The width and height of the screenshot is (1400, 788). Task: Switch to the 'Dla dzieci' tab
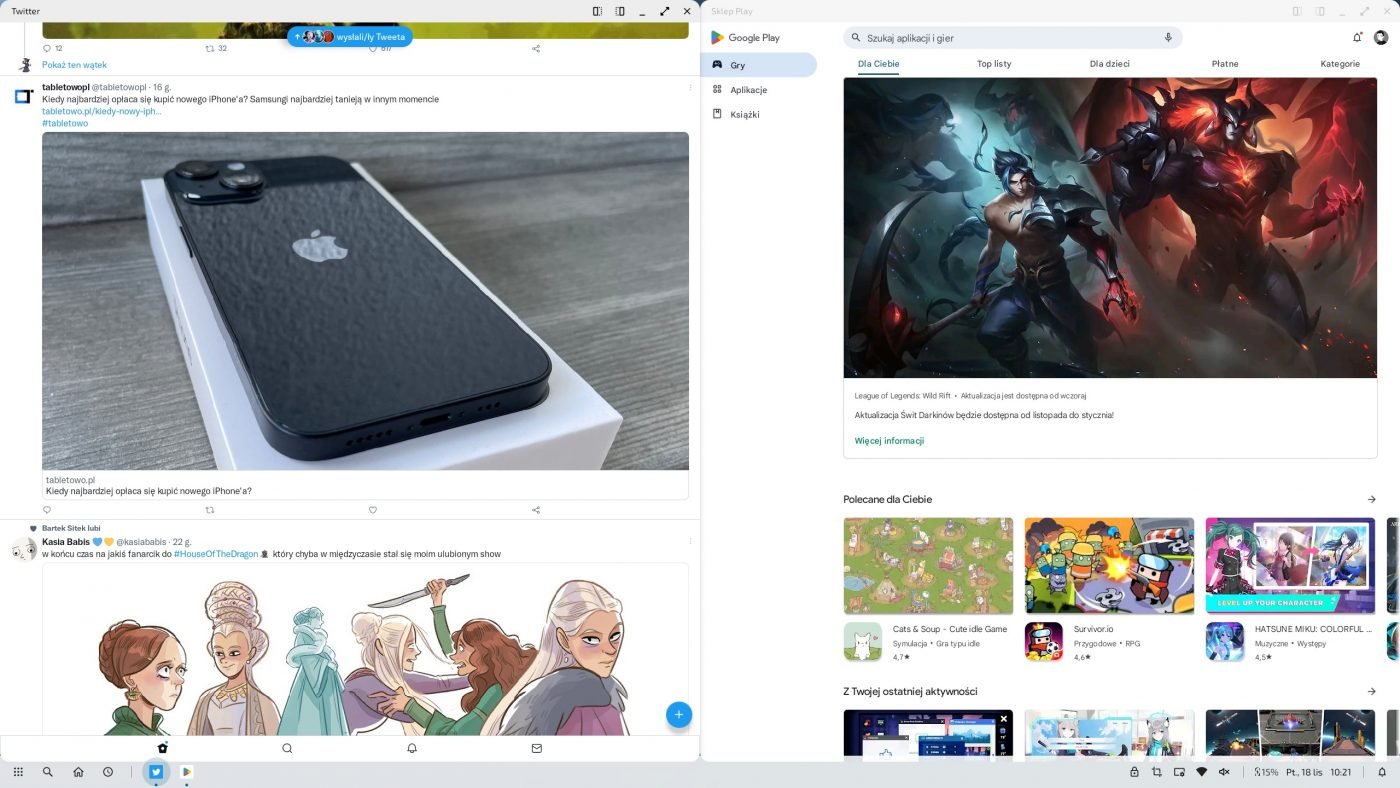point(1110,64)
